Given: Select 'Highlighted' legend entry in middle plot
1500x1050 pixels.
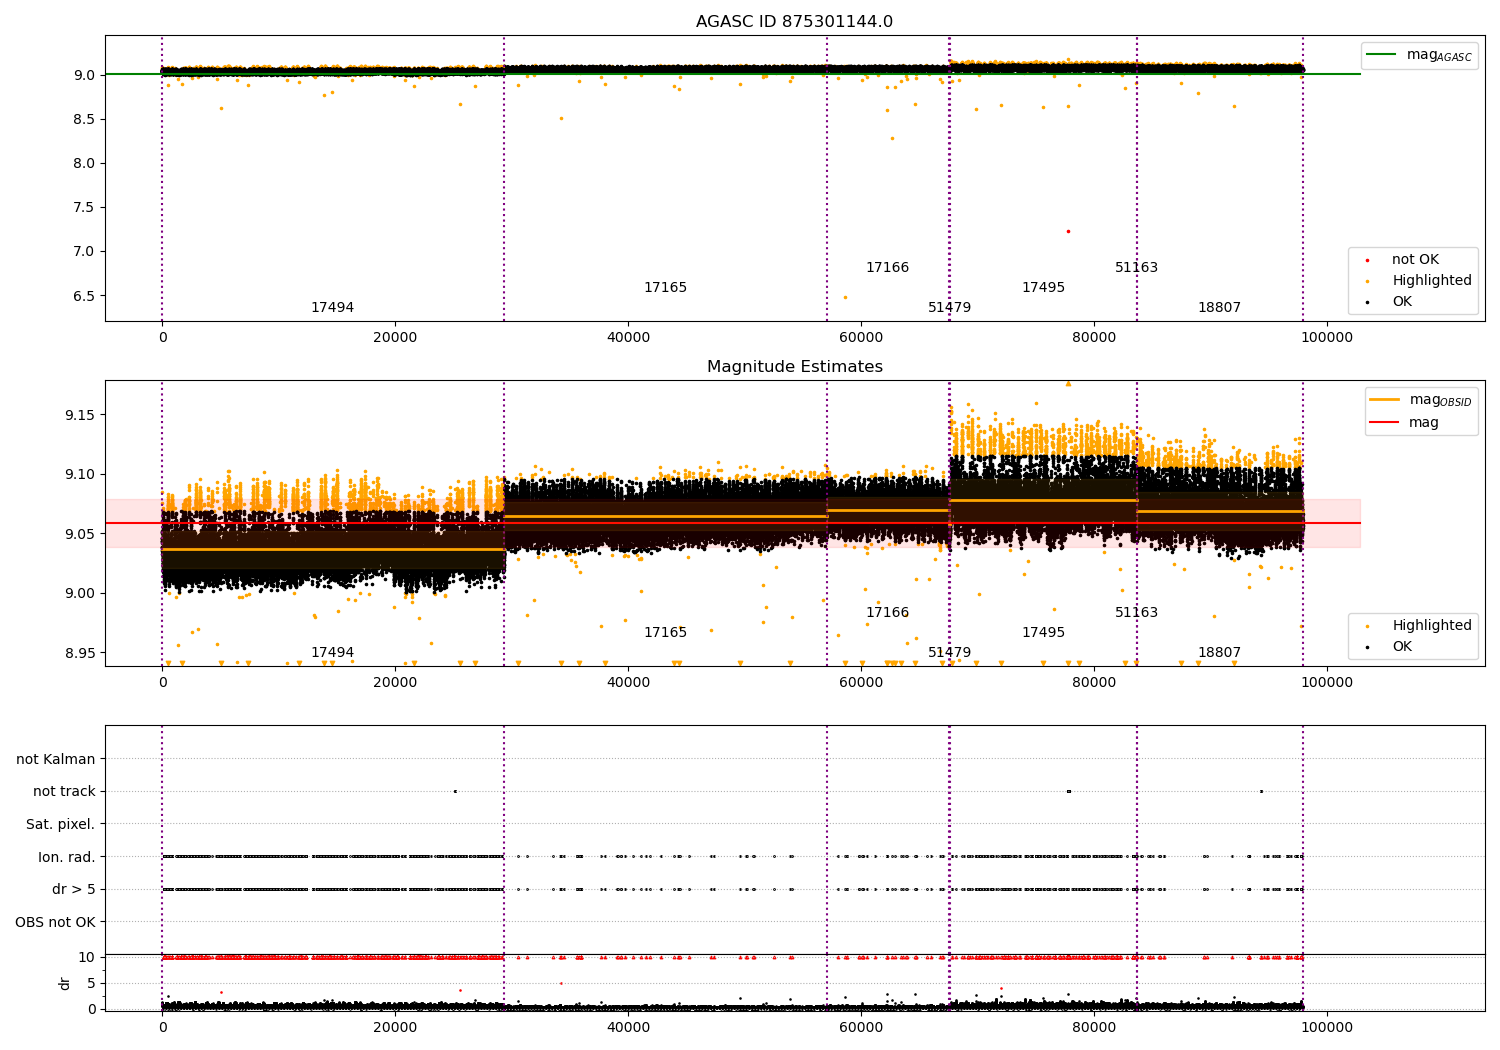Looking at the screenshot, I should [1431, 626].
